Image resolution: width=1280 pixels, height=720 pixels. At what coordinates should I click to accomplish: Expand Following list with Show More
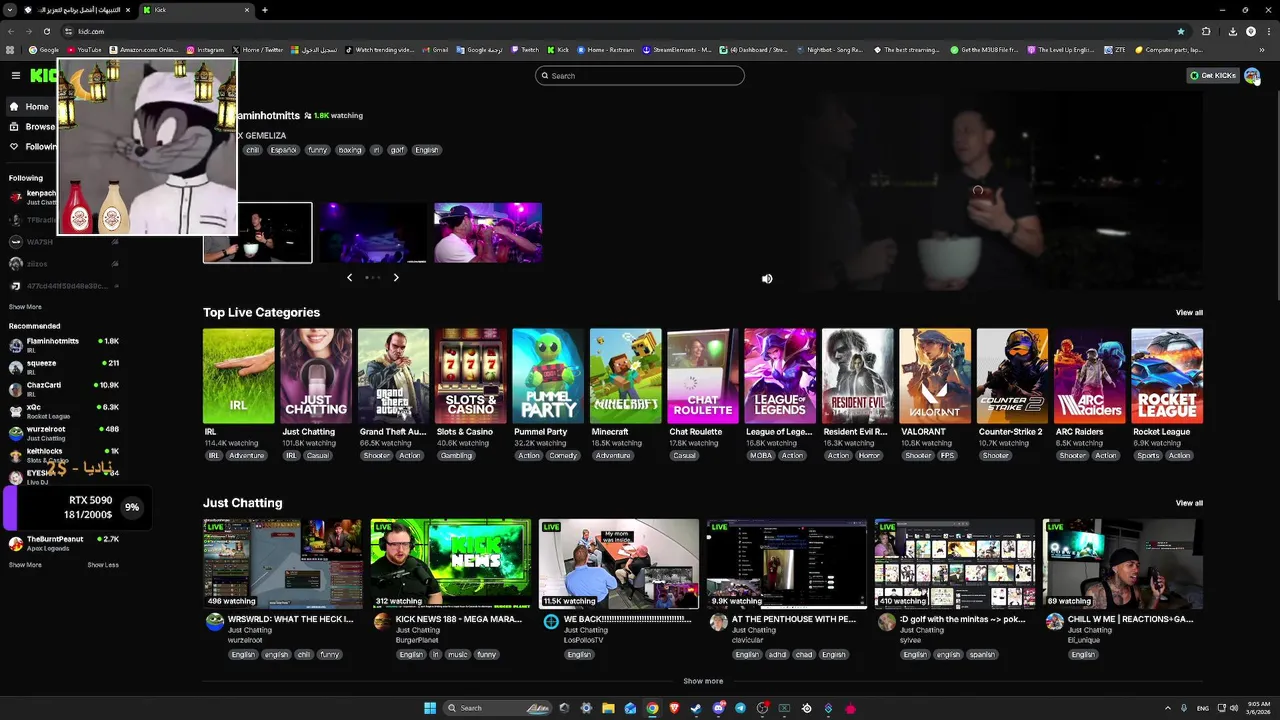pos(25,307)
